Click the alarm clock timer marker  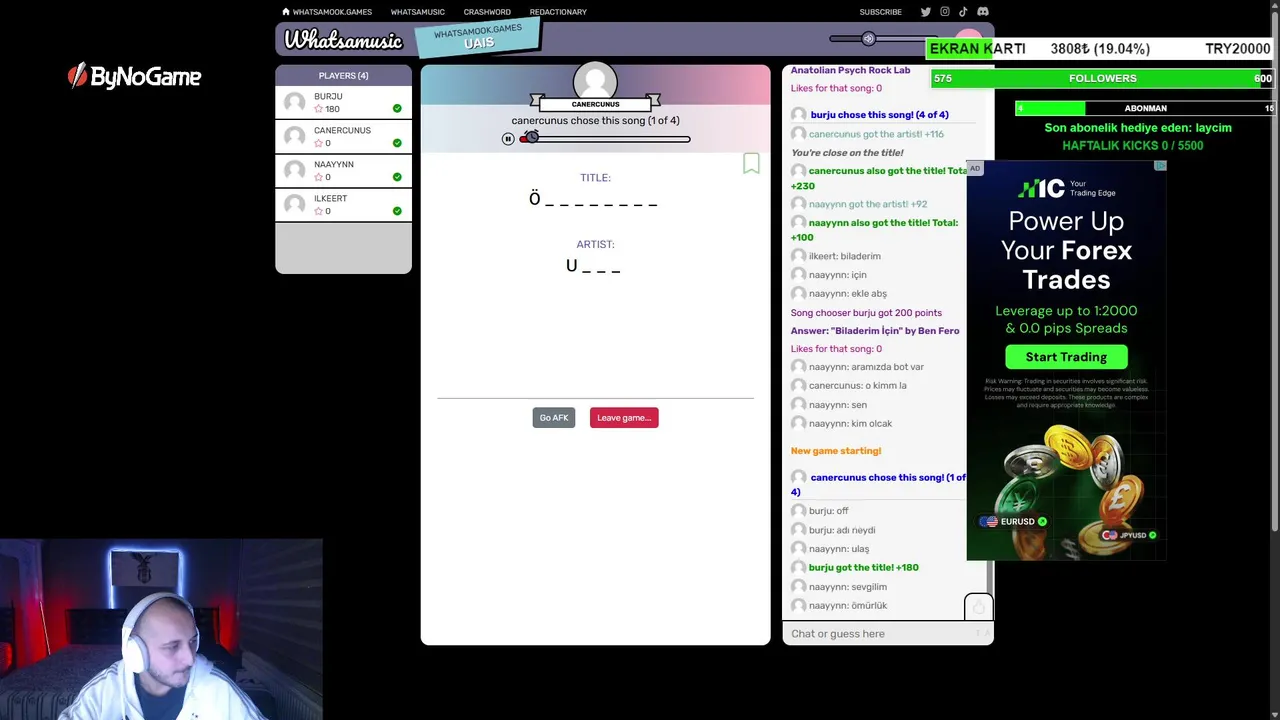point(531,137)
